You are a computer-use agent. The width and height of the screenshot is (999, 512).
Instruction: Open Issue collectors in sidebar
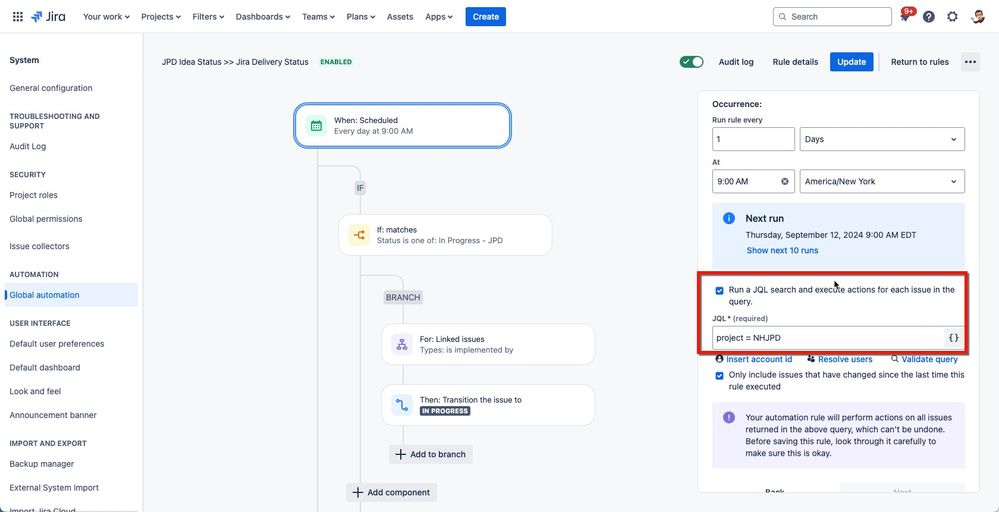(x=40, y=246)
